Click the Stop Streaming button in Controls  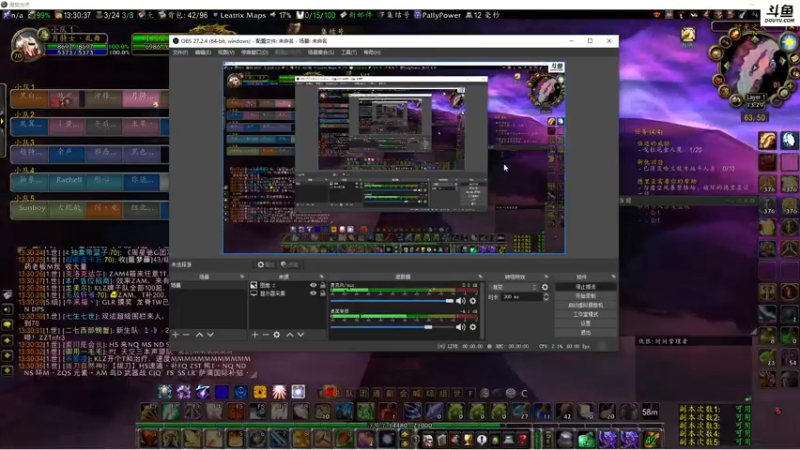point(585,287)
